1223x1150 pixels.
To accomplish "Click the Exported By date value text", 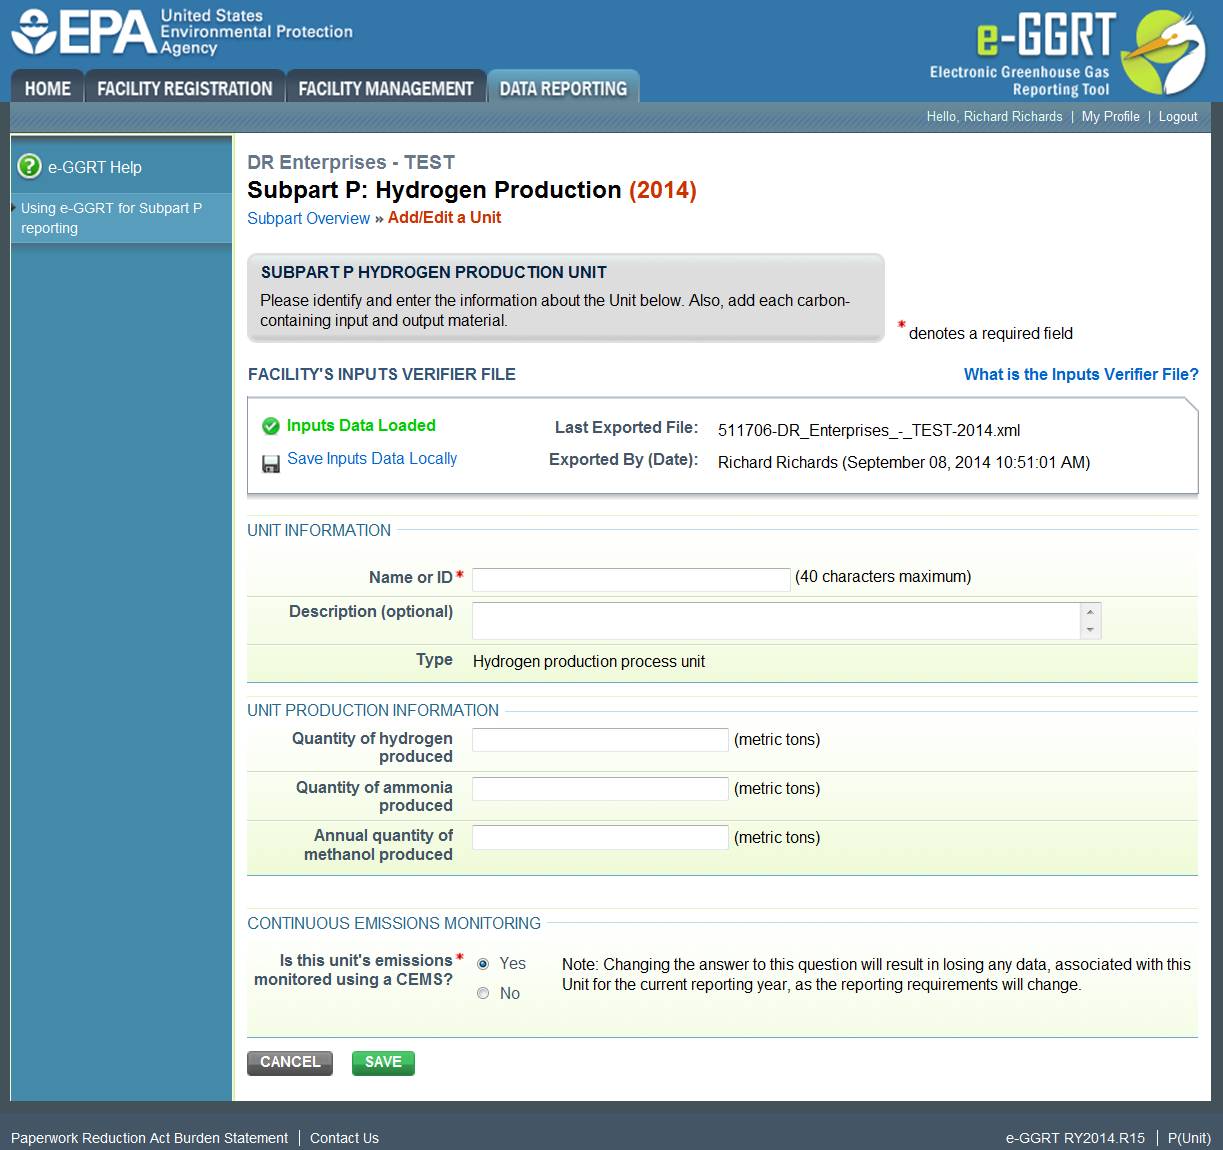I will tap(904, 462).
